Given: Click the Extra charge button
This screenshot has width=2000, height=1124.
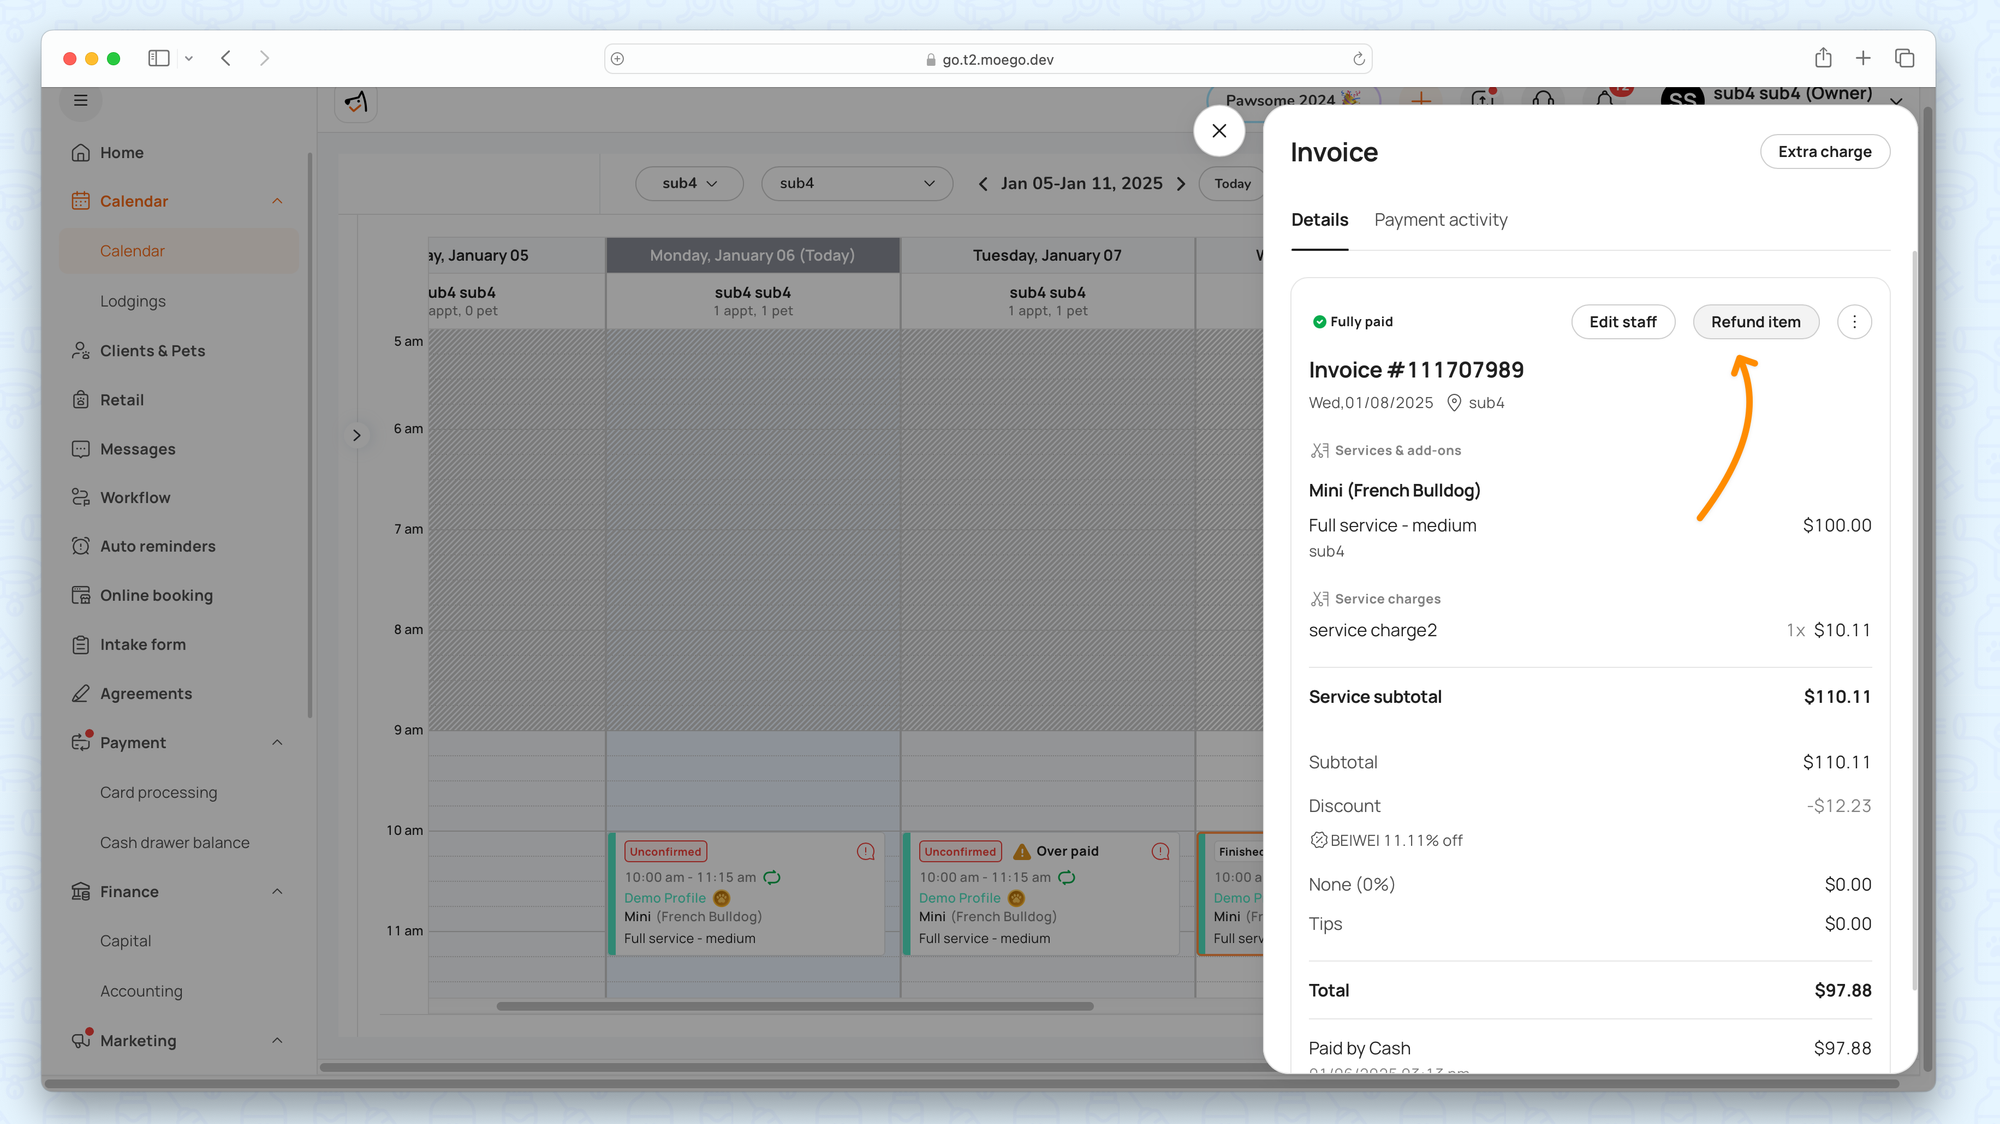Looking at the screenshot, I should point(1824,152).
